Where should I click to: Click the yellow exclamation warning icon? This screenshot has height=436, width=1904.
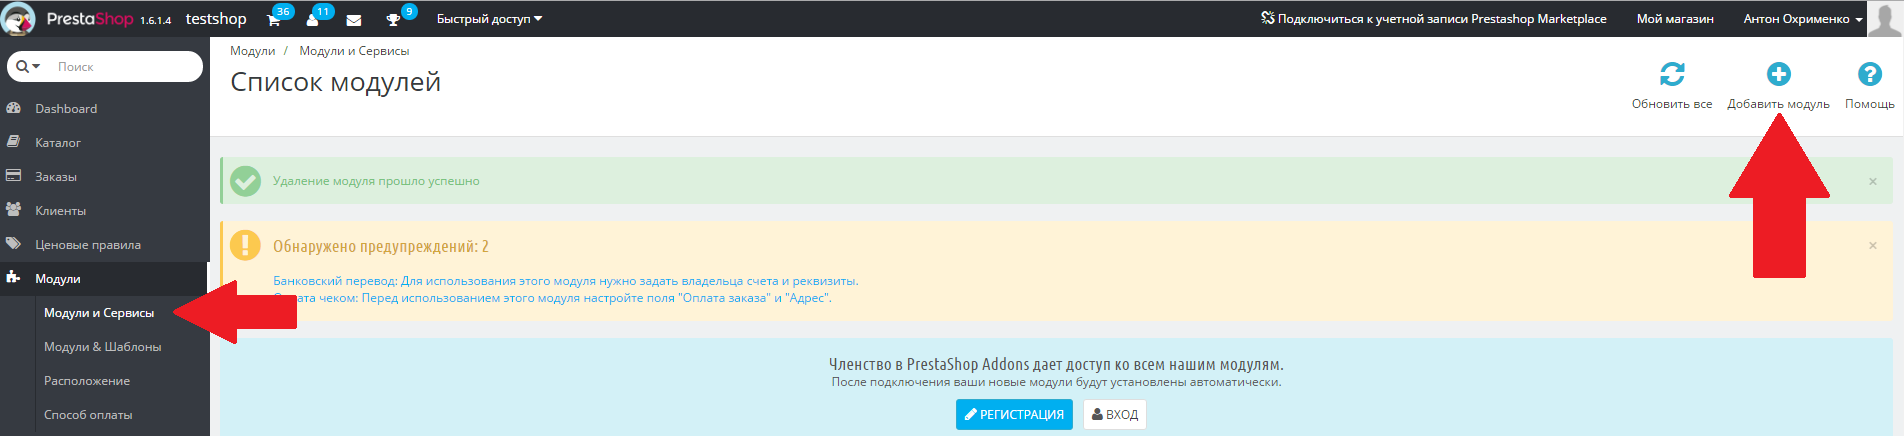(246, 245)
